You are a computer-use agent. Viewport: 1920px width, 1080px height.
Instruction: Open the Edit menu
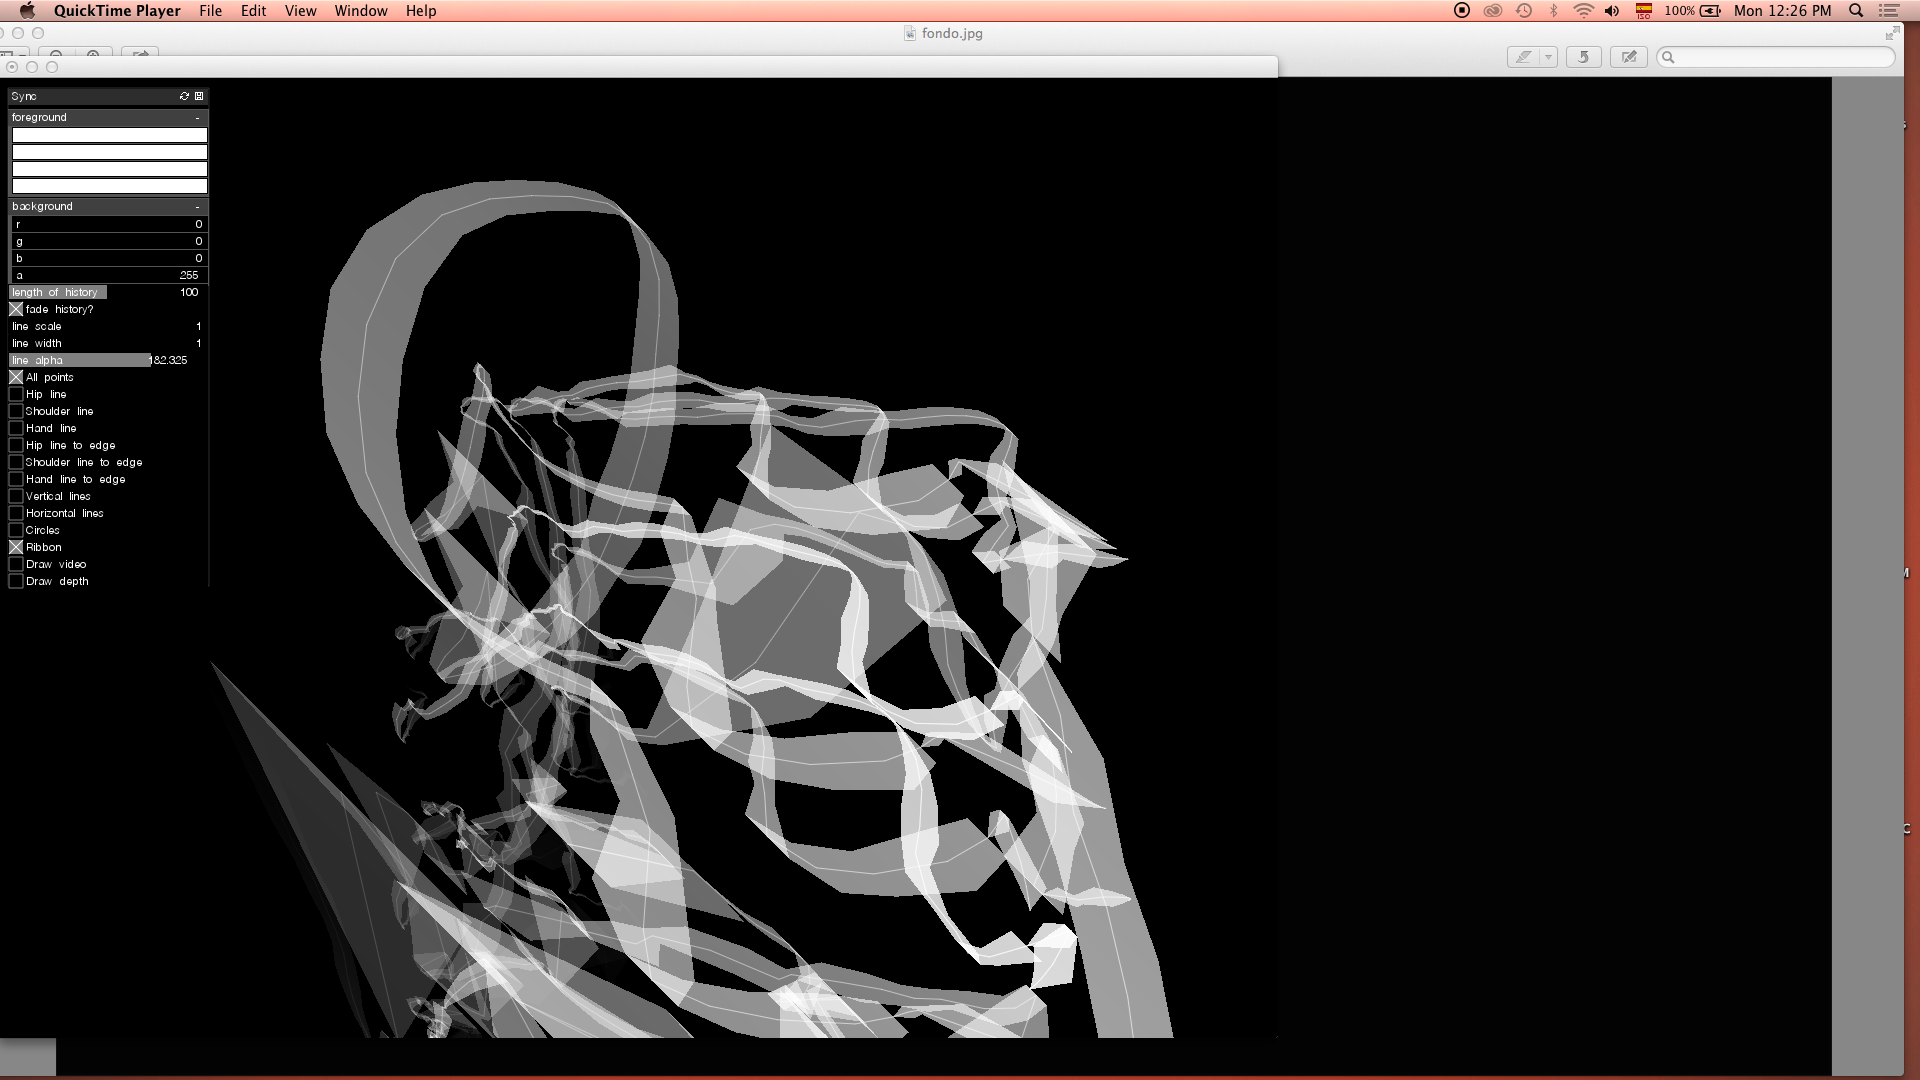[254, 11]
